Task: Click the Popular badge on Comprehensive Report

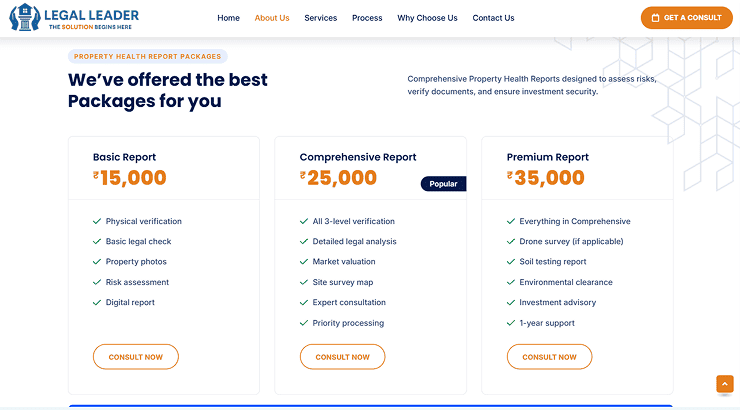Action: pos(443,184)
